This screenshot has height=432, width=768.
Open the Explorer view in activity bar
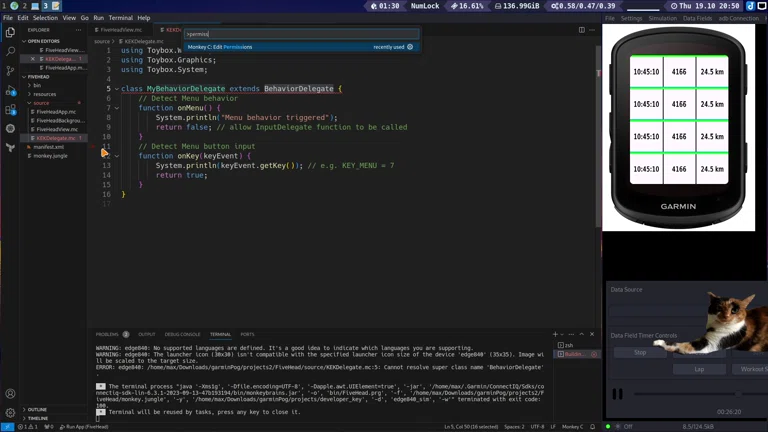[x=10, y=32]
